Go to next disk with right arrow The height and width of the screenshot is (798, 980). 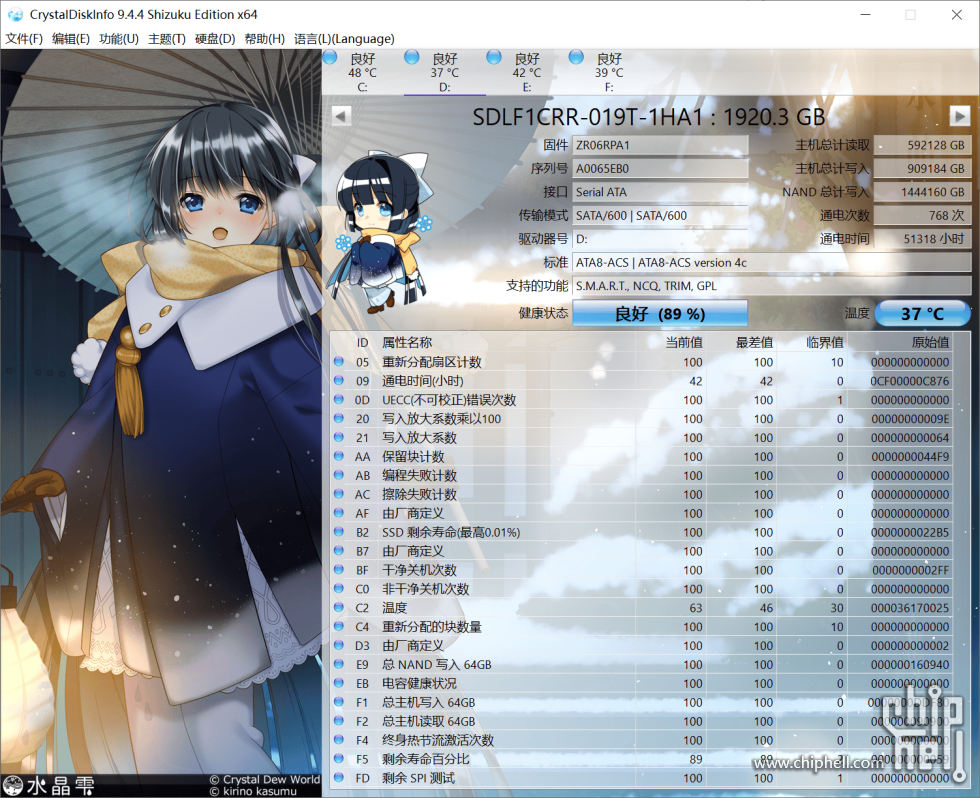[959, 116]
